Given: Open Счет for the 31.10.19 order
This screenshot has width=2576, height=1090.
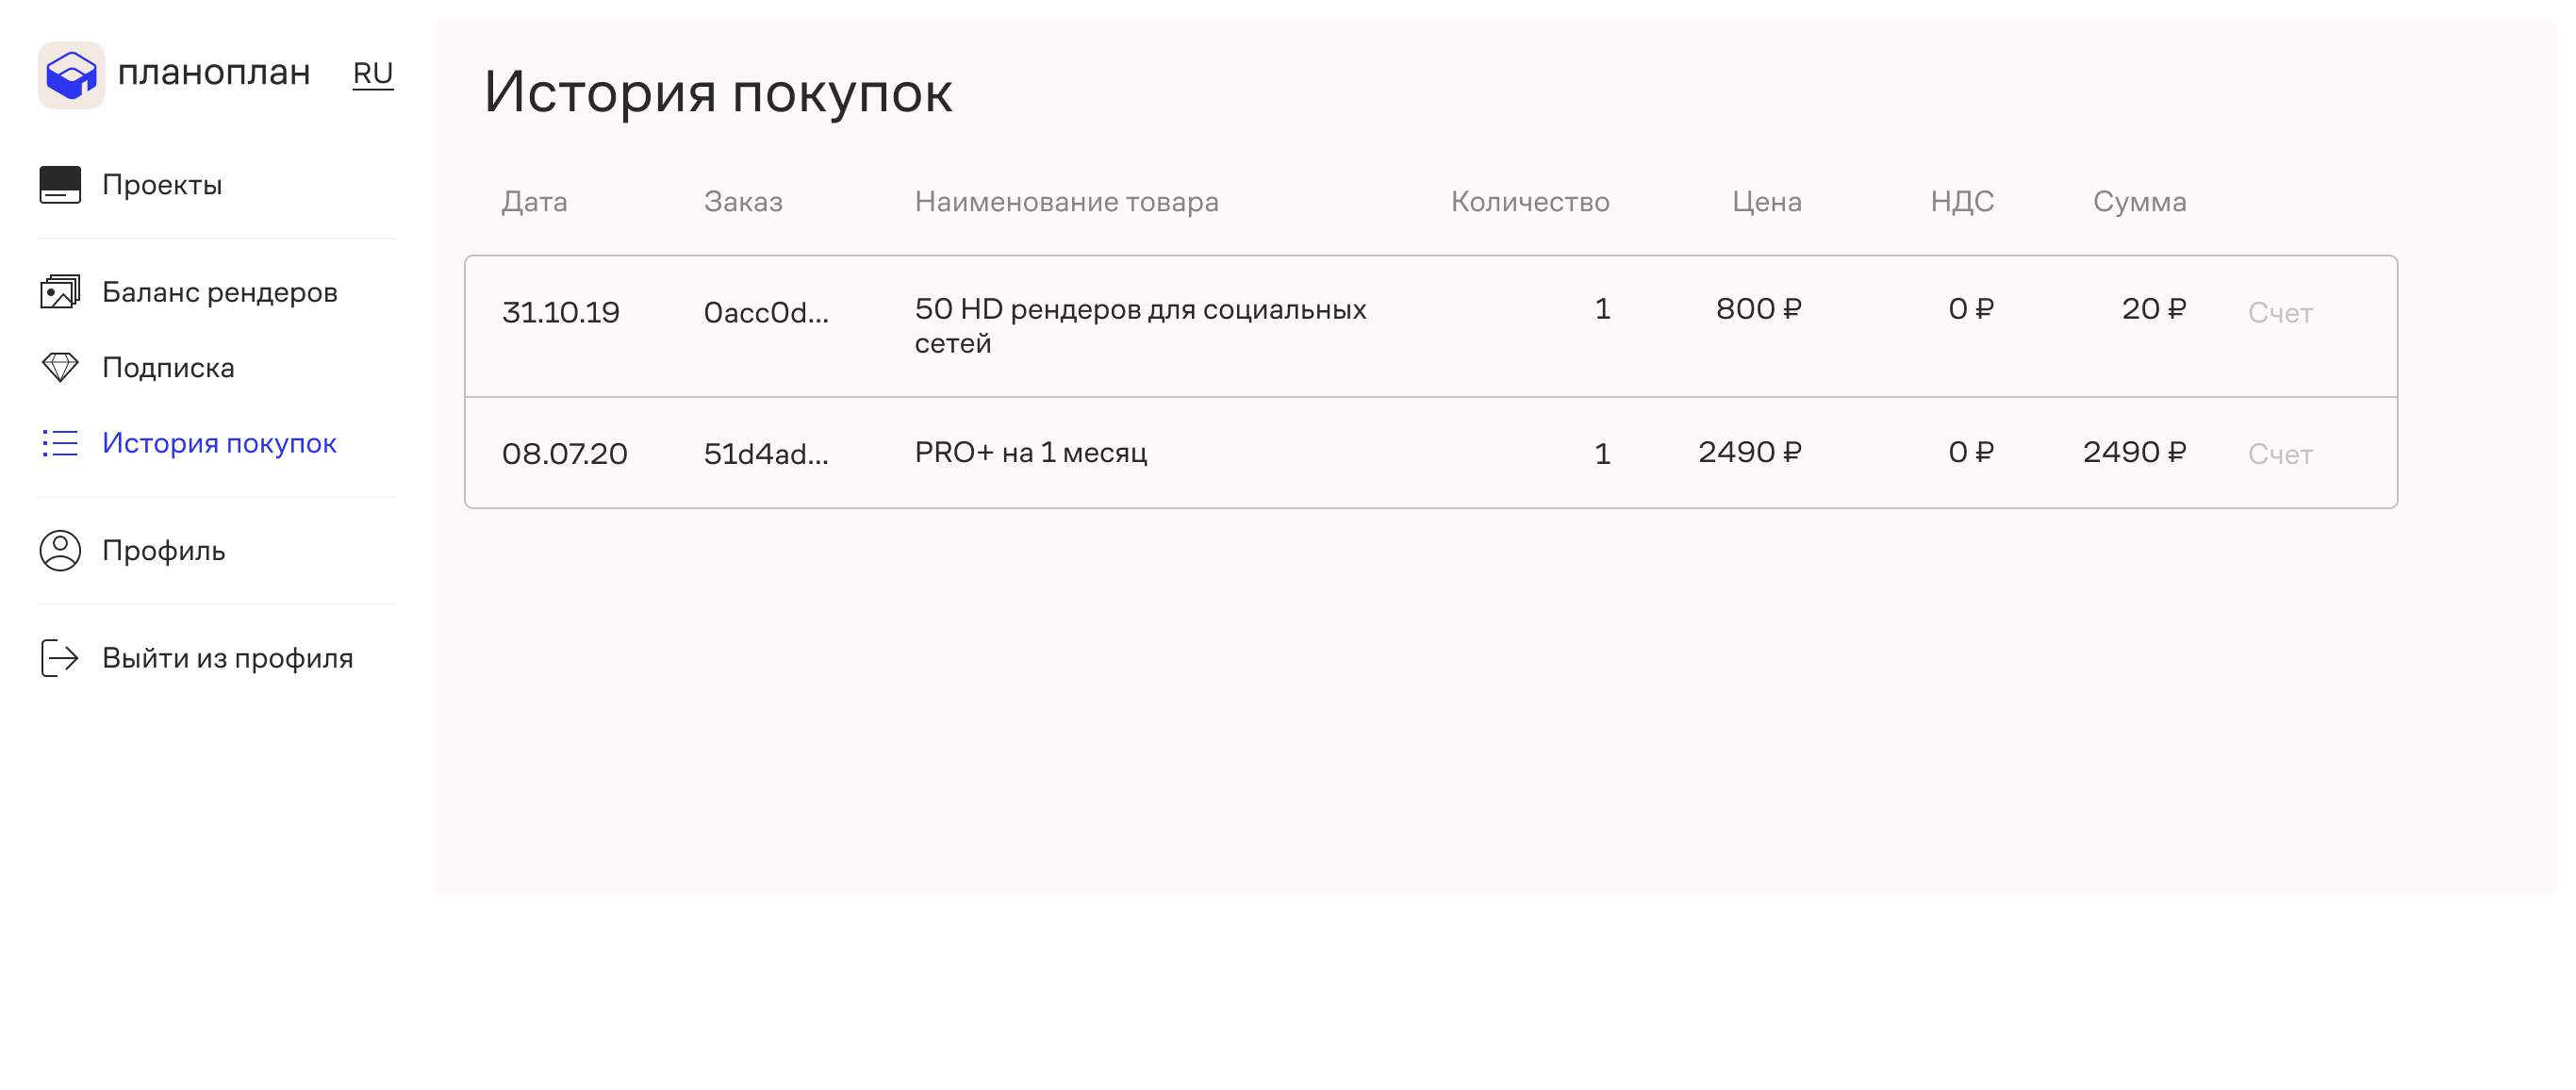Looking at the screenshot, I should tap(2280, 313).
